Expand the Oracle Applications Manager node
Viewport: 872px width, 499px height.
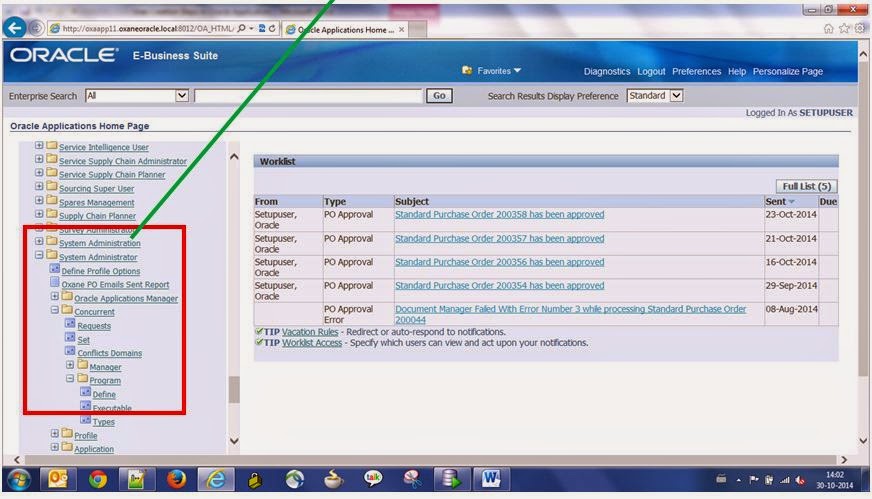tap(54, 296)
